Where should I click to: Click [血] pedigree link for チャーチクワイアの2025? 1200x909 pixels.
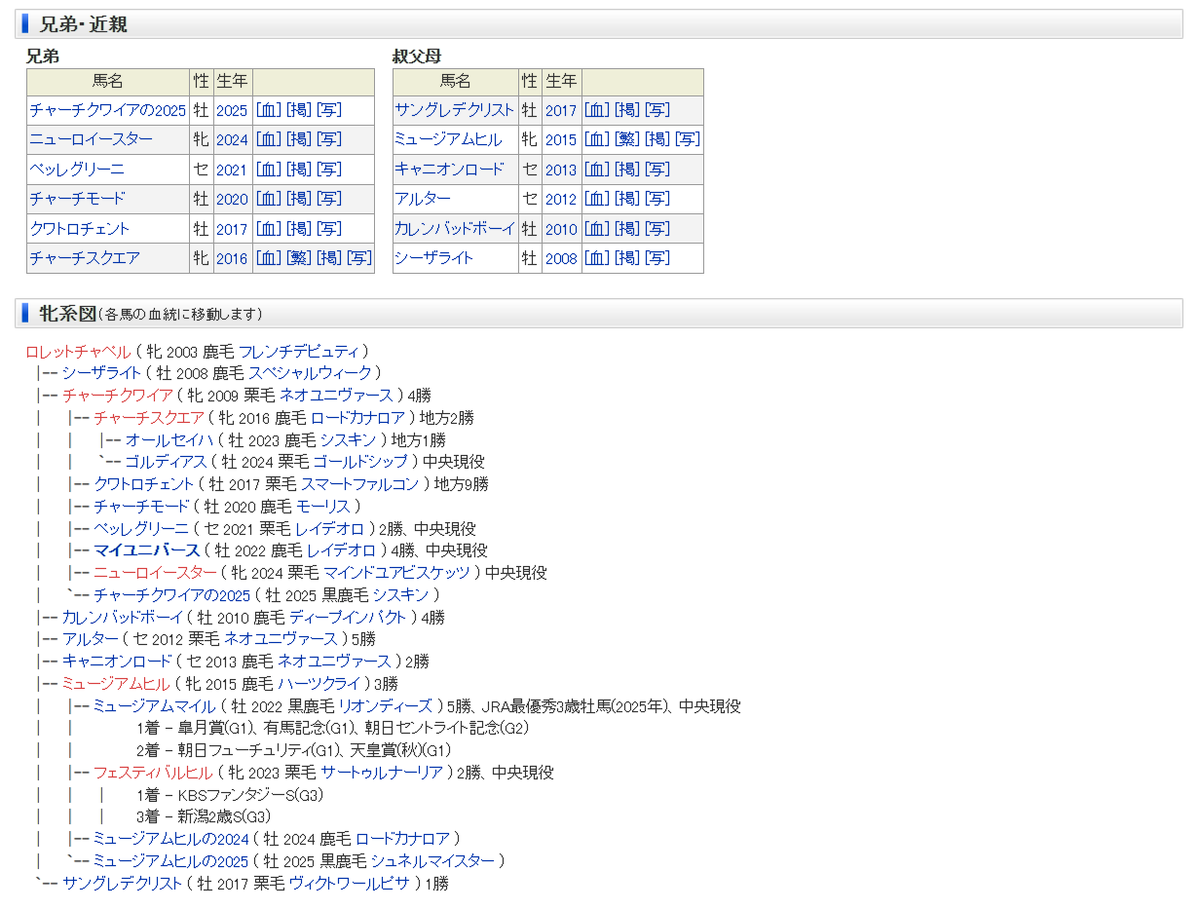pos(268,110)
